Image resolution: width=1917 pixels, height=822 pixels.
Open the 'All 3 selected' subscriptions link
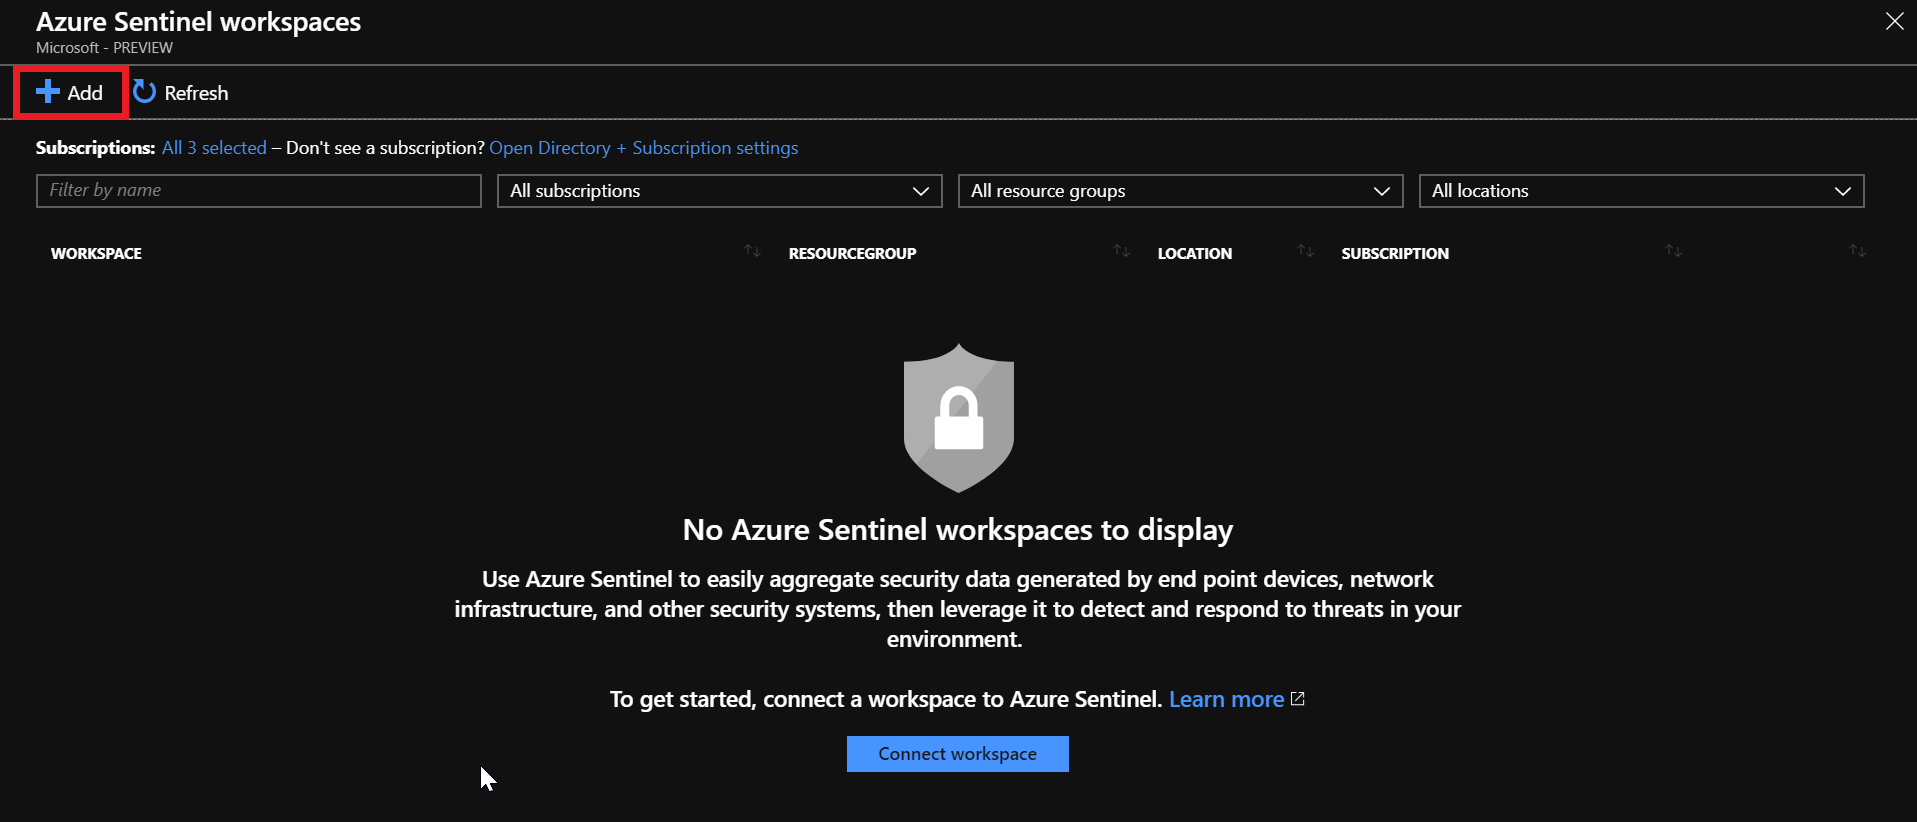[214, 148]
